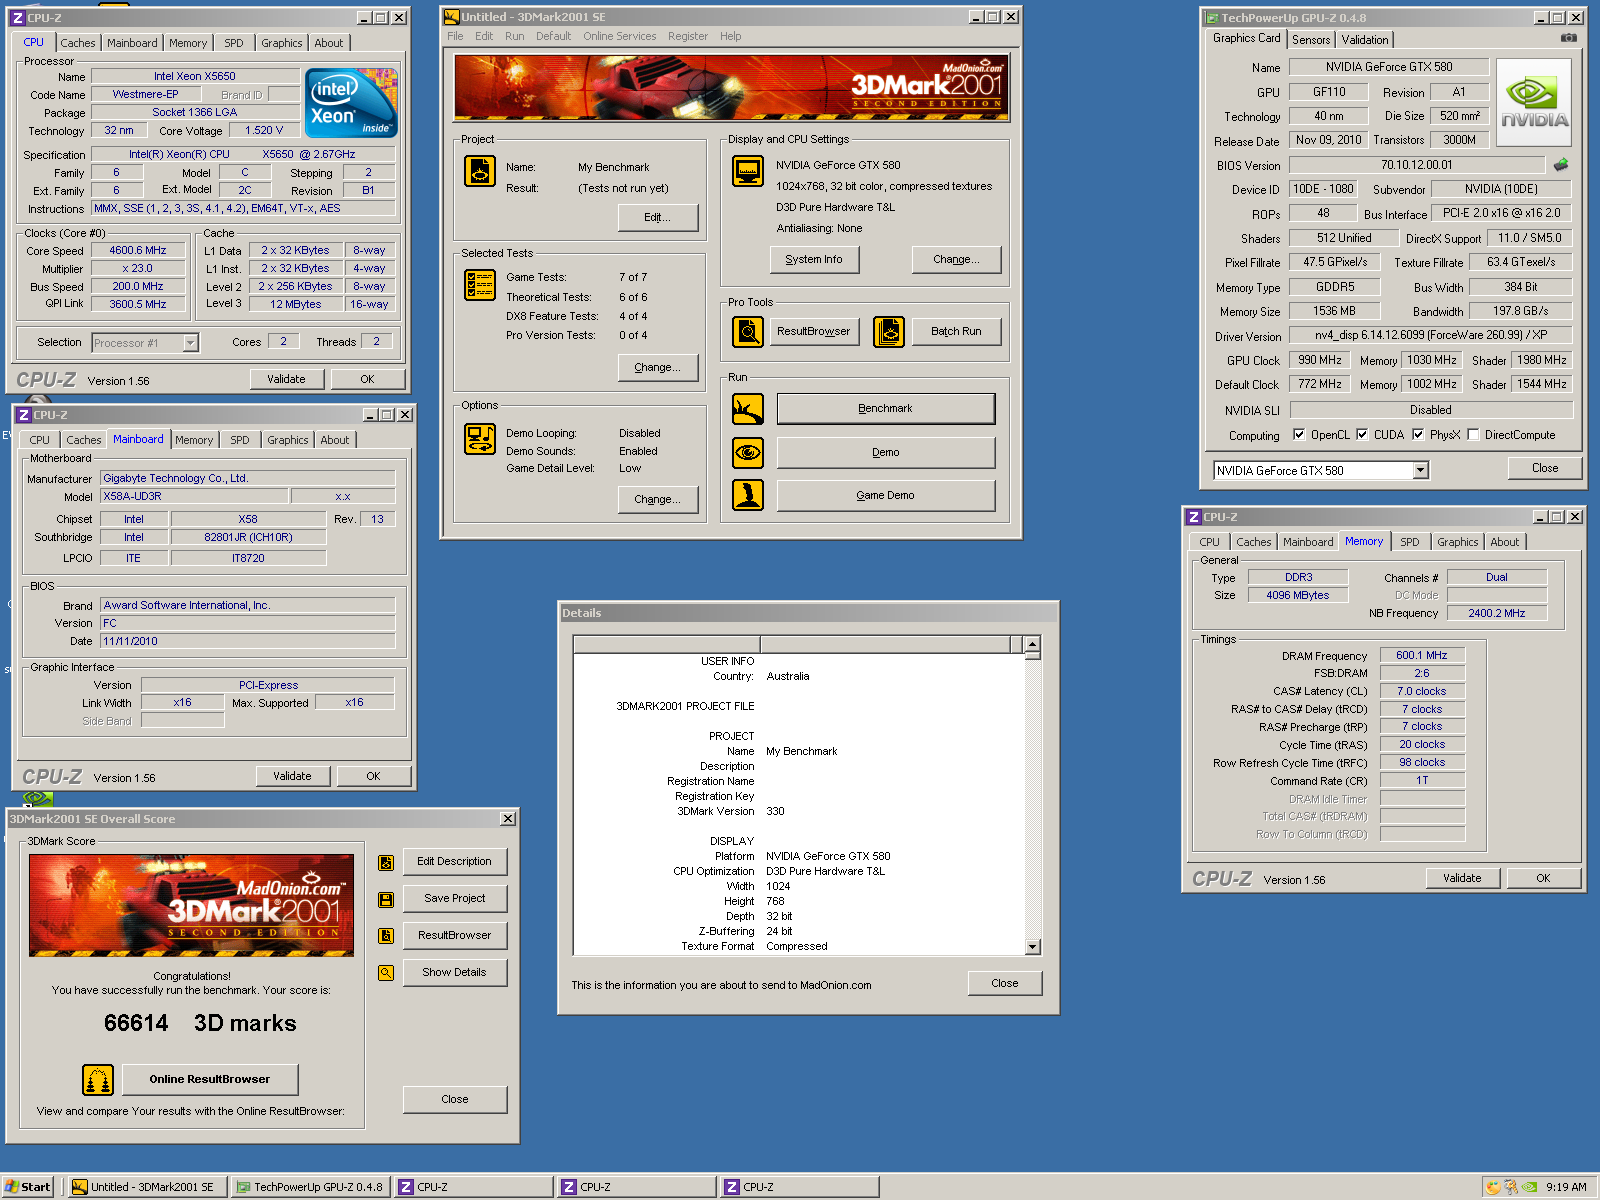1600x1200 pixels.
Task: Switch to the Sensors tab in GPU-Z
Action: click(x=1311, y=40)
